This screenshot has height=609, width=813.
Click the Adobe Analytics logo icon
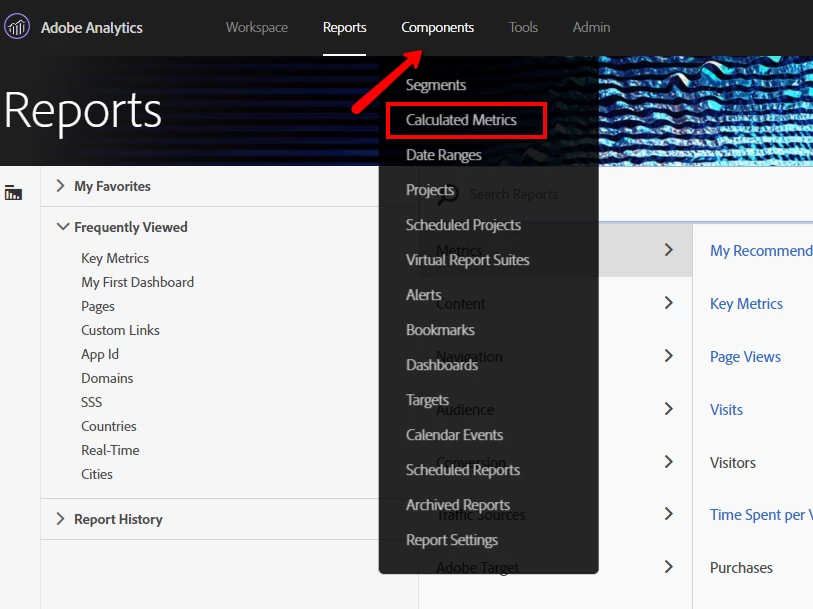tap(17, 27)
